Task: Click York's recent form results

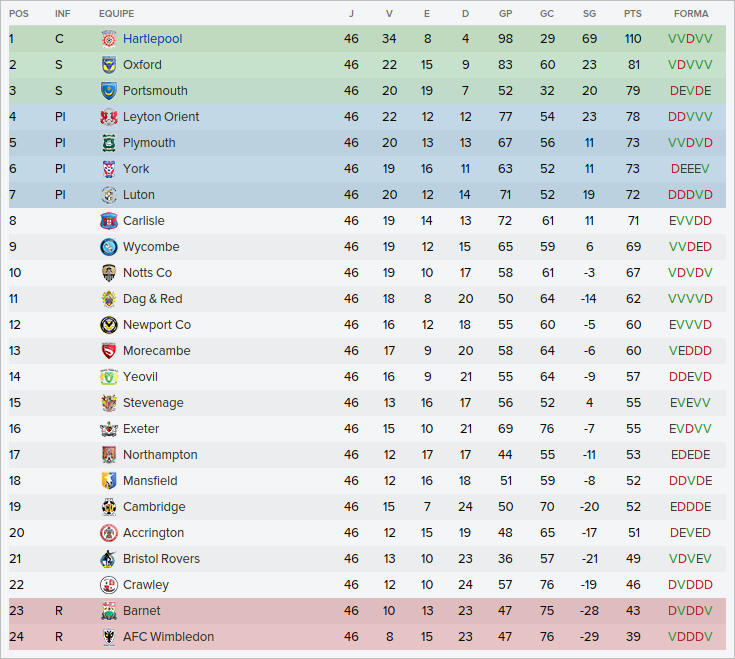Action: [x=691, y=169]
